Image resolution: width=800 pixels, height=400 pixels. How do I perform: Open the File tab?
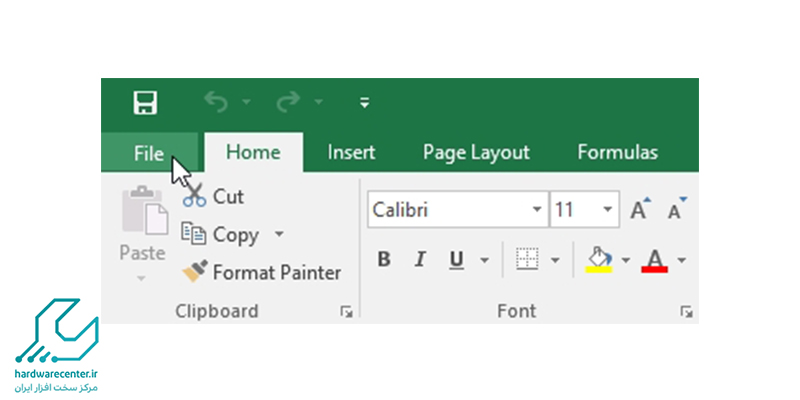(149, 153)
